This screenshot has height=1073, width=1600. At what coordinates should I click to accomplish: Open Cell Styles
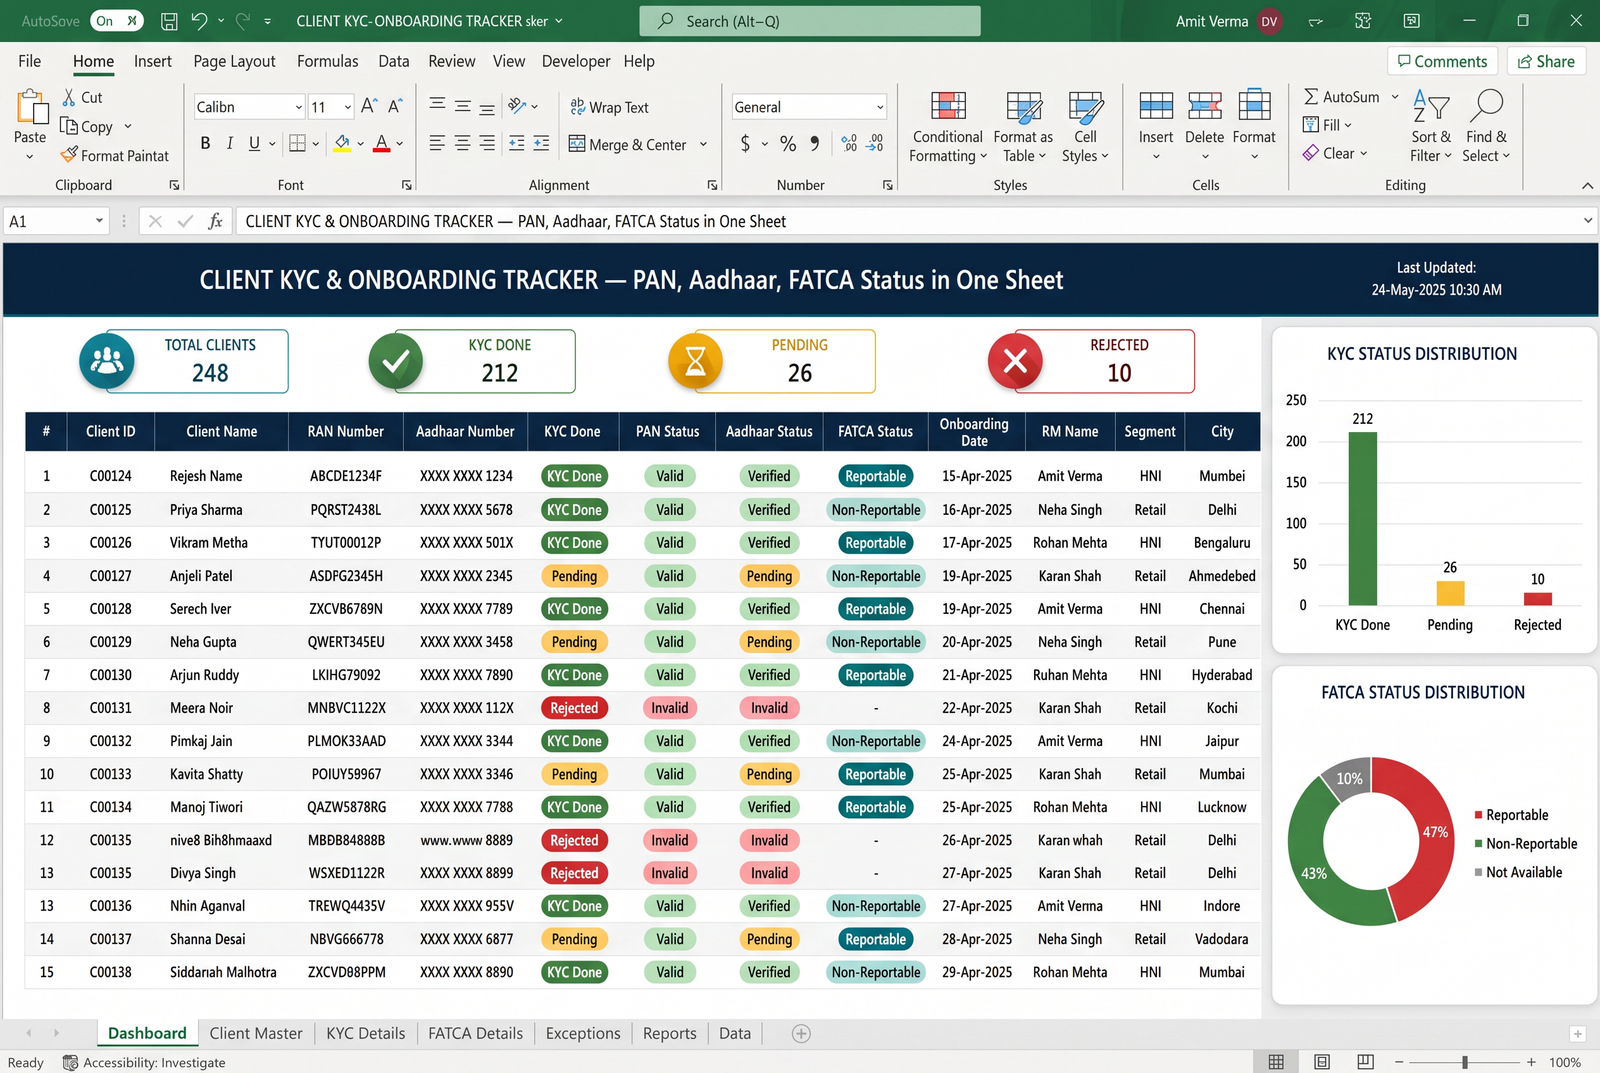pos(1085,127)
